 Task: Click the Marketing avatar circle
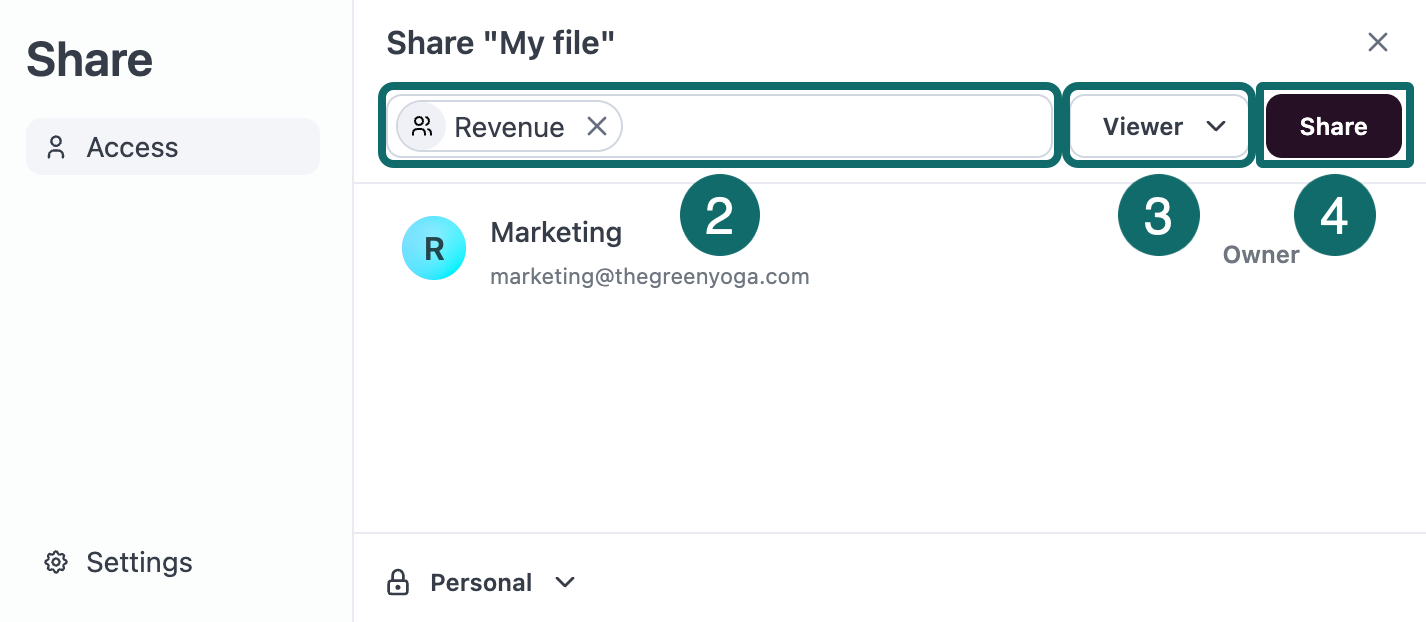(434, 248)
